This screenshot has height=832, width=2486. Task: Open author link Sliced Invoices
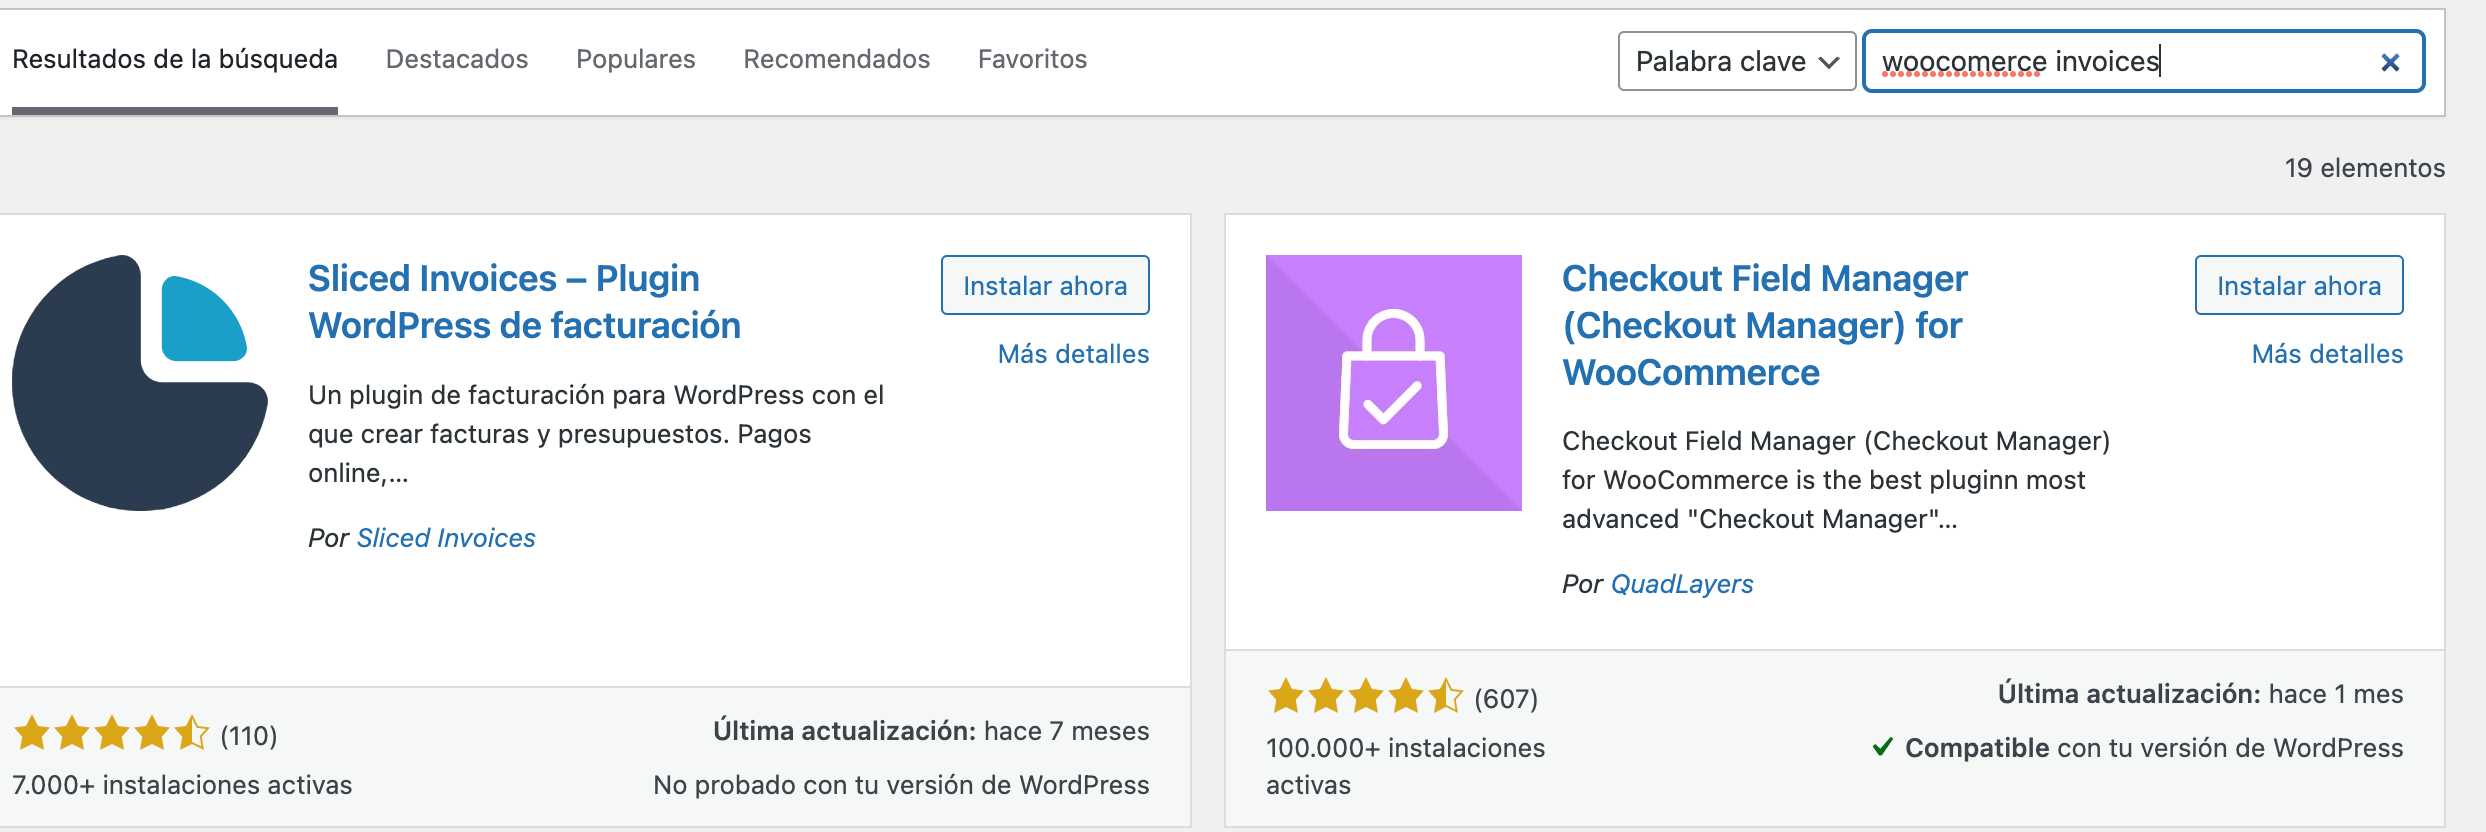click(x=446, y=538)
